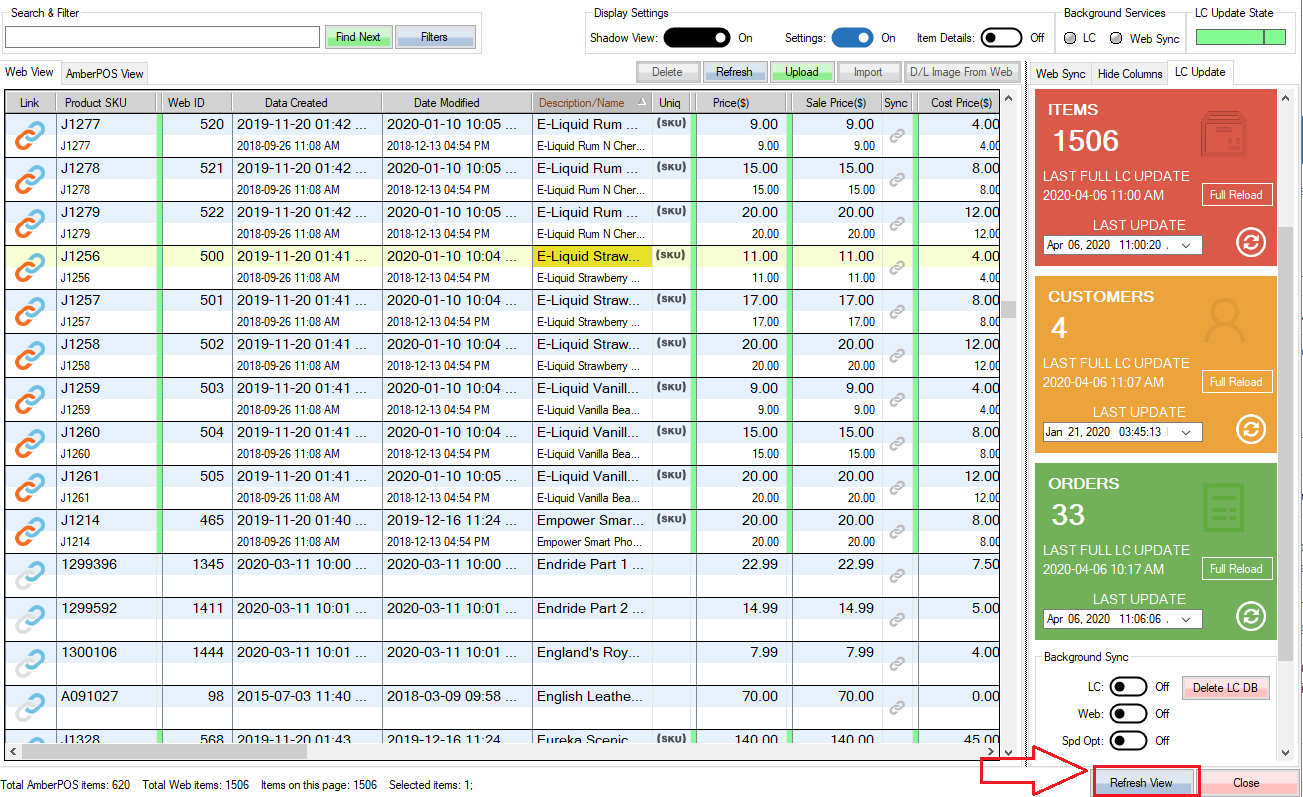Viewport: 1303px width, 797px height.
Task: Select the LC background service radio
Action: coord(1070,38)
